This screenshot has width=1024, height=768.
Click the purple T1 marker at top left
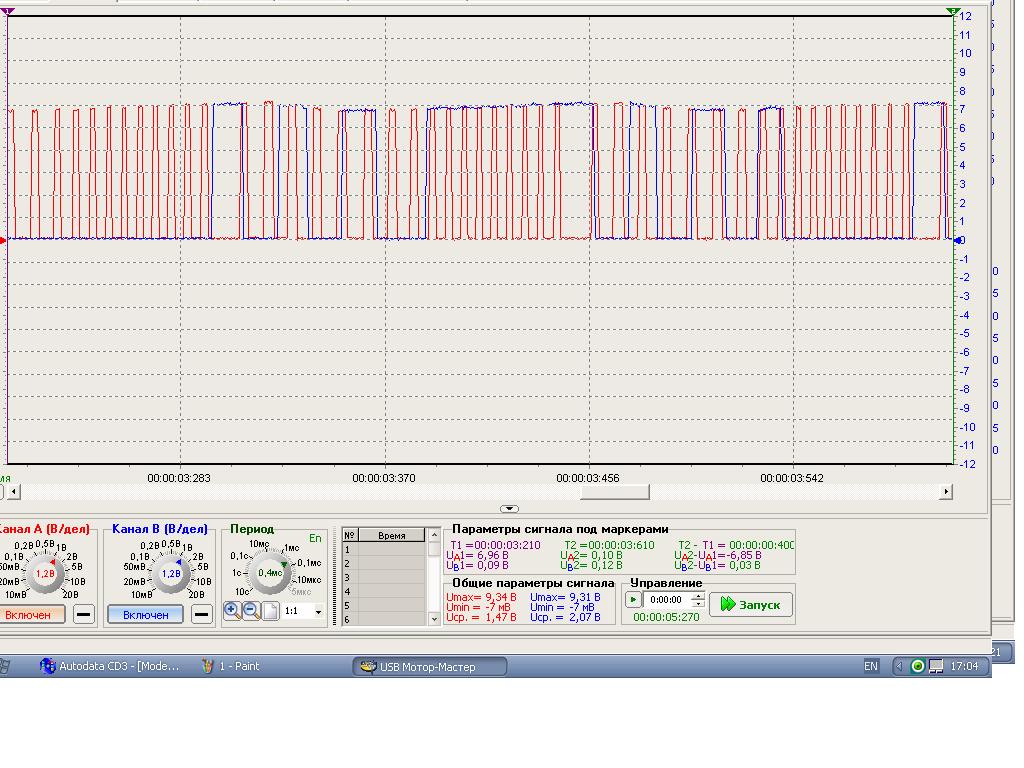point(8,12)
